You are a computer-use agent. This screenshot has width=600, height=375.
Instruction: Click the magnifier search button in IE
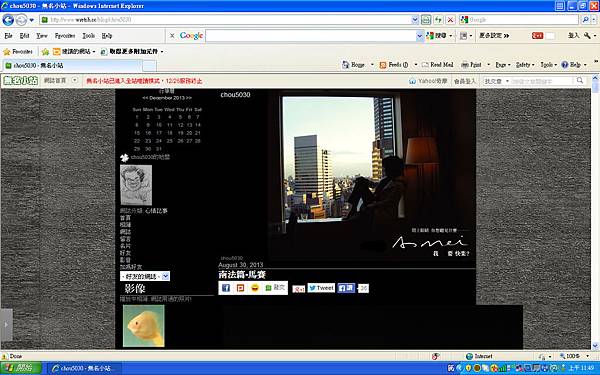coord(585,20)
